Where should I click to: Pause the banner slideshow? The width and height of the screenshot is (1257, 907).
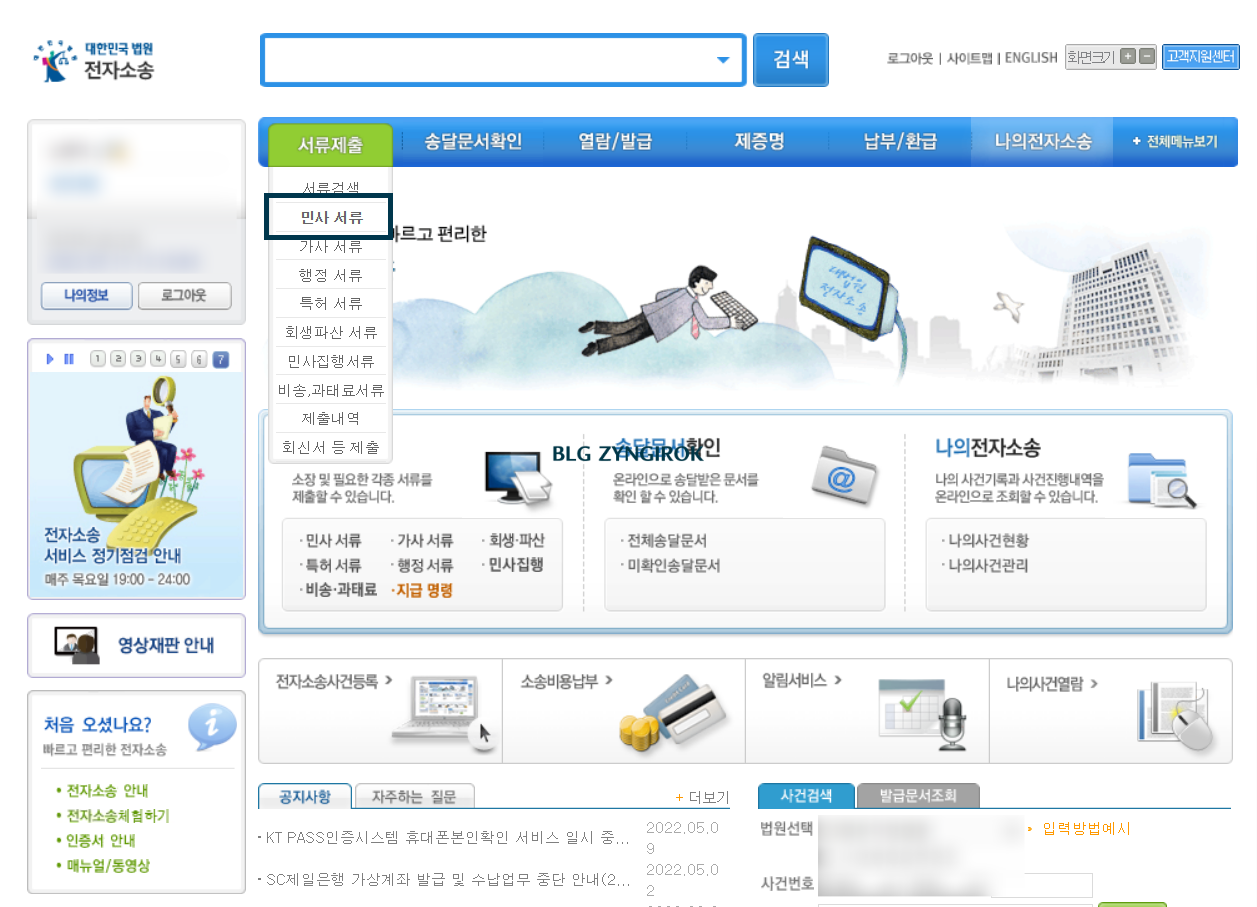coord(68,359)
